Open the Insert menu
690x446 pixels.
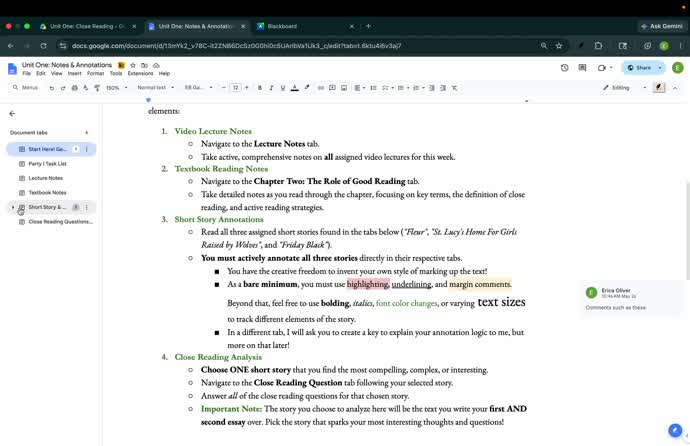coord(74,73)
